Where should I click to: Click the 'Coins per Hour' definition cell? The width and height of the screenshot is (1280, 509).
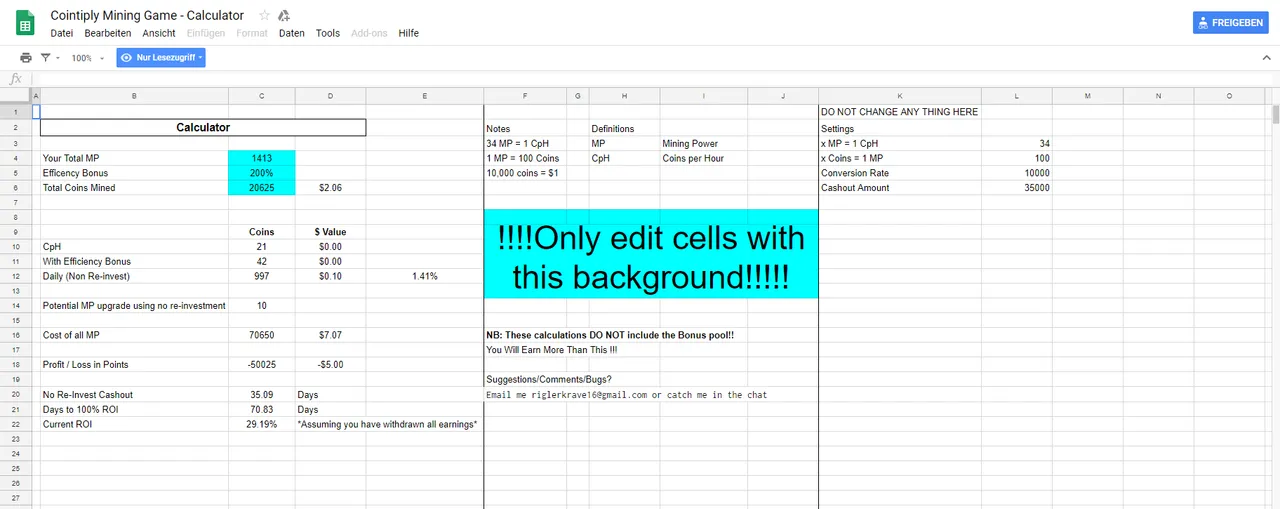tap(703, 158)
